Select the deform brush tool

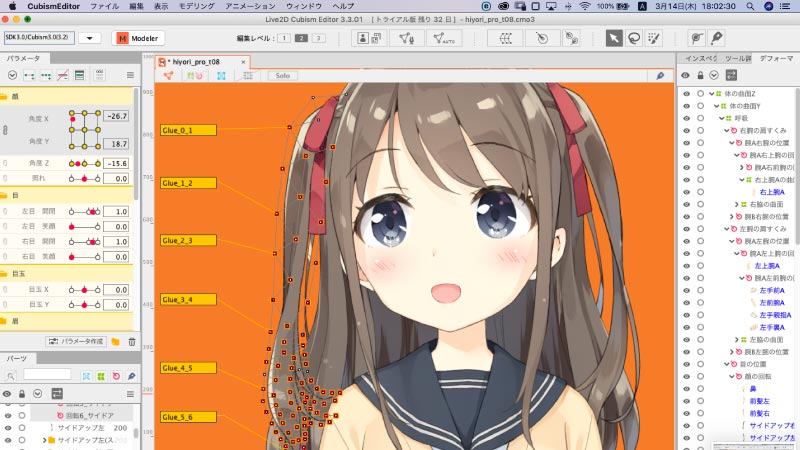[654, 38]
